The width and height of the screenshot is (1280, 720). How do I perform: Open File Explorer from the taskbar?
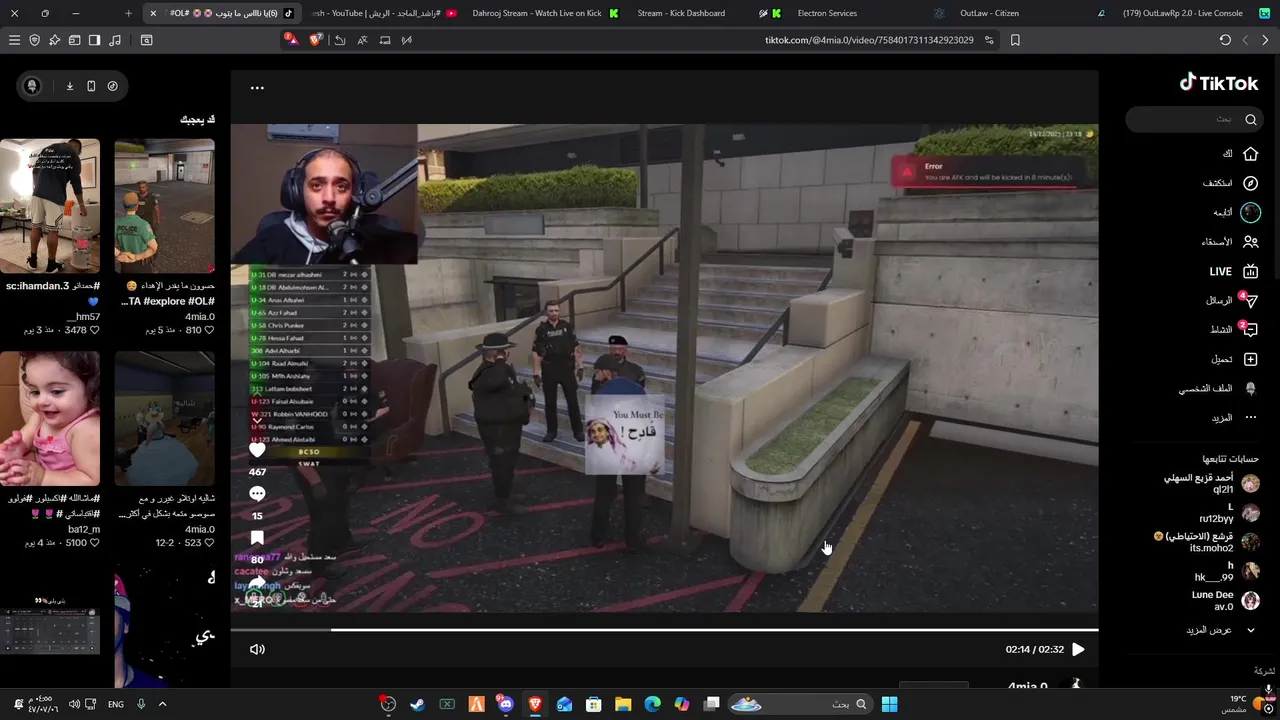[623, 704]
